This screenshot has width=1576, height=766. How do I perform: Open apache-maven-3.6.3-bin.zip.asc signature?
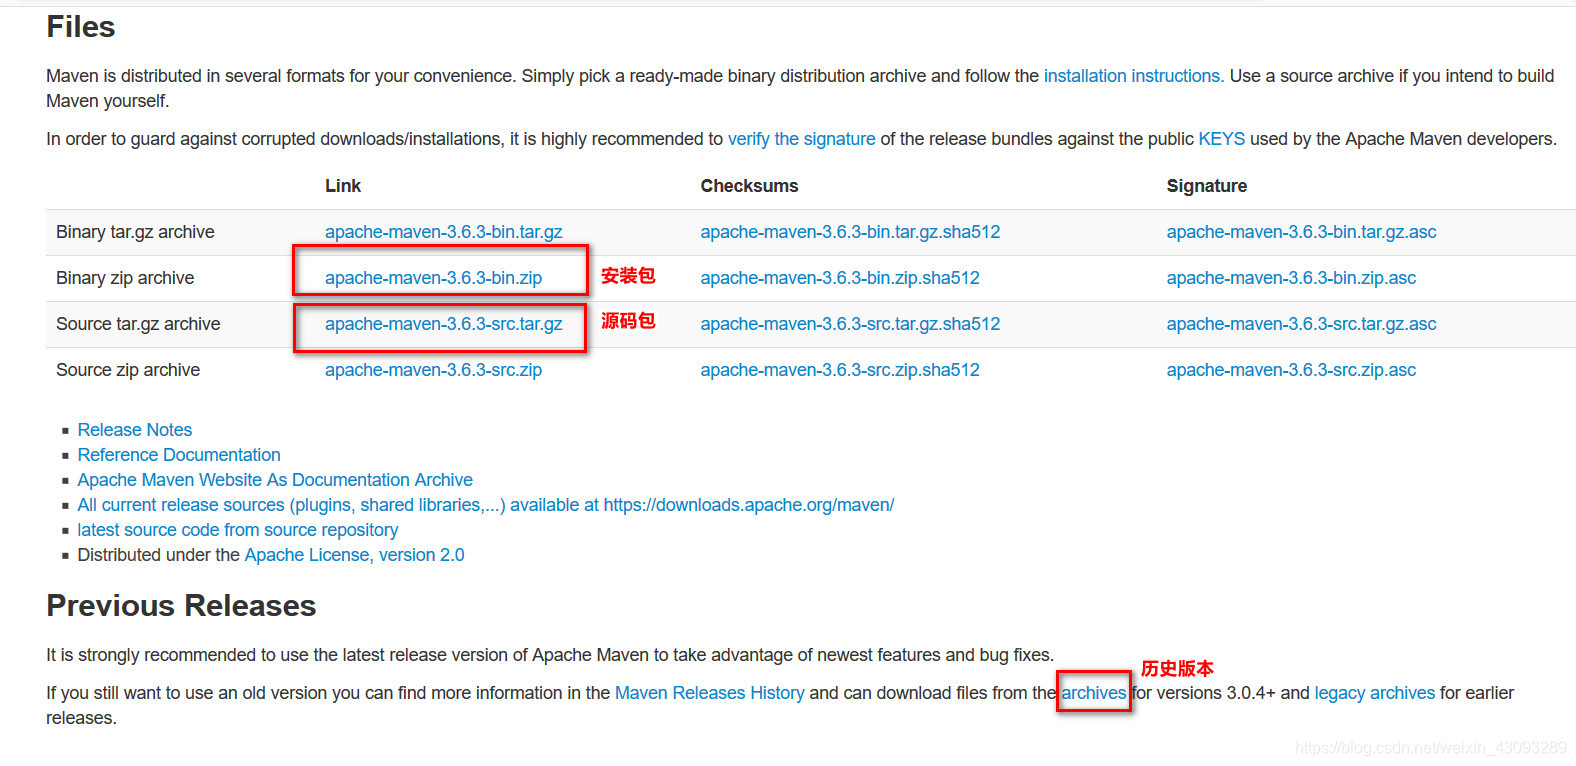(x=1291, y=278)
